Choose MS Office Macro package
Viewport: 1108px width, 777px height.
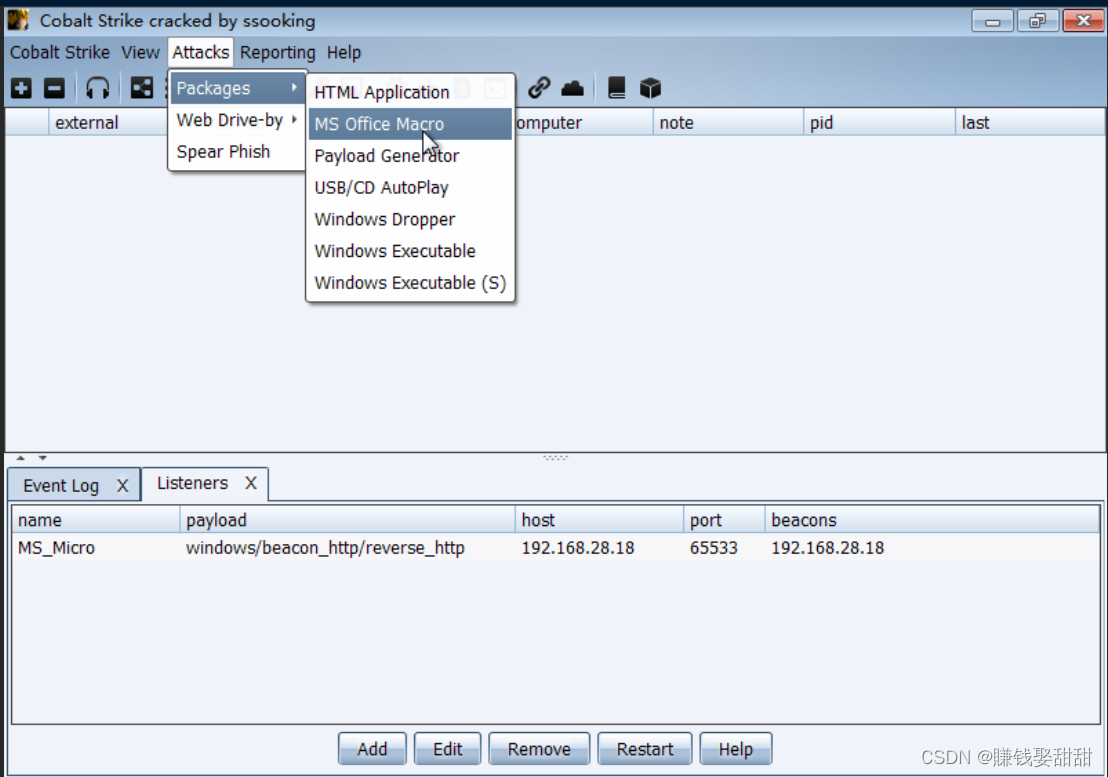coord(410,124)
